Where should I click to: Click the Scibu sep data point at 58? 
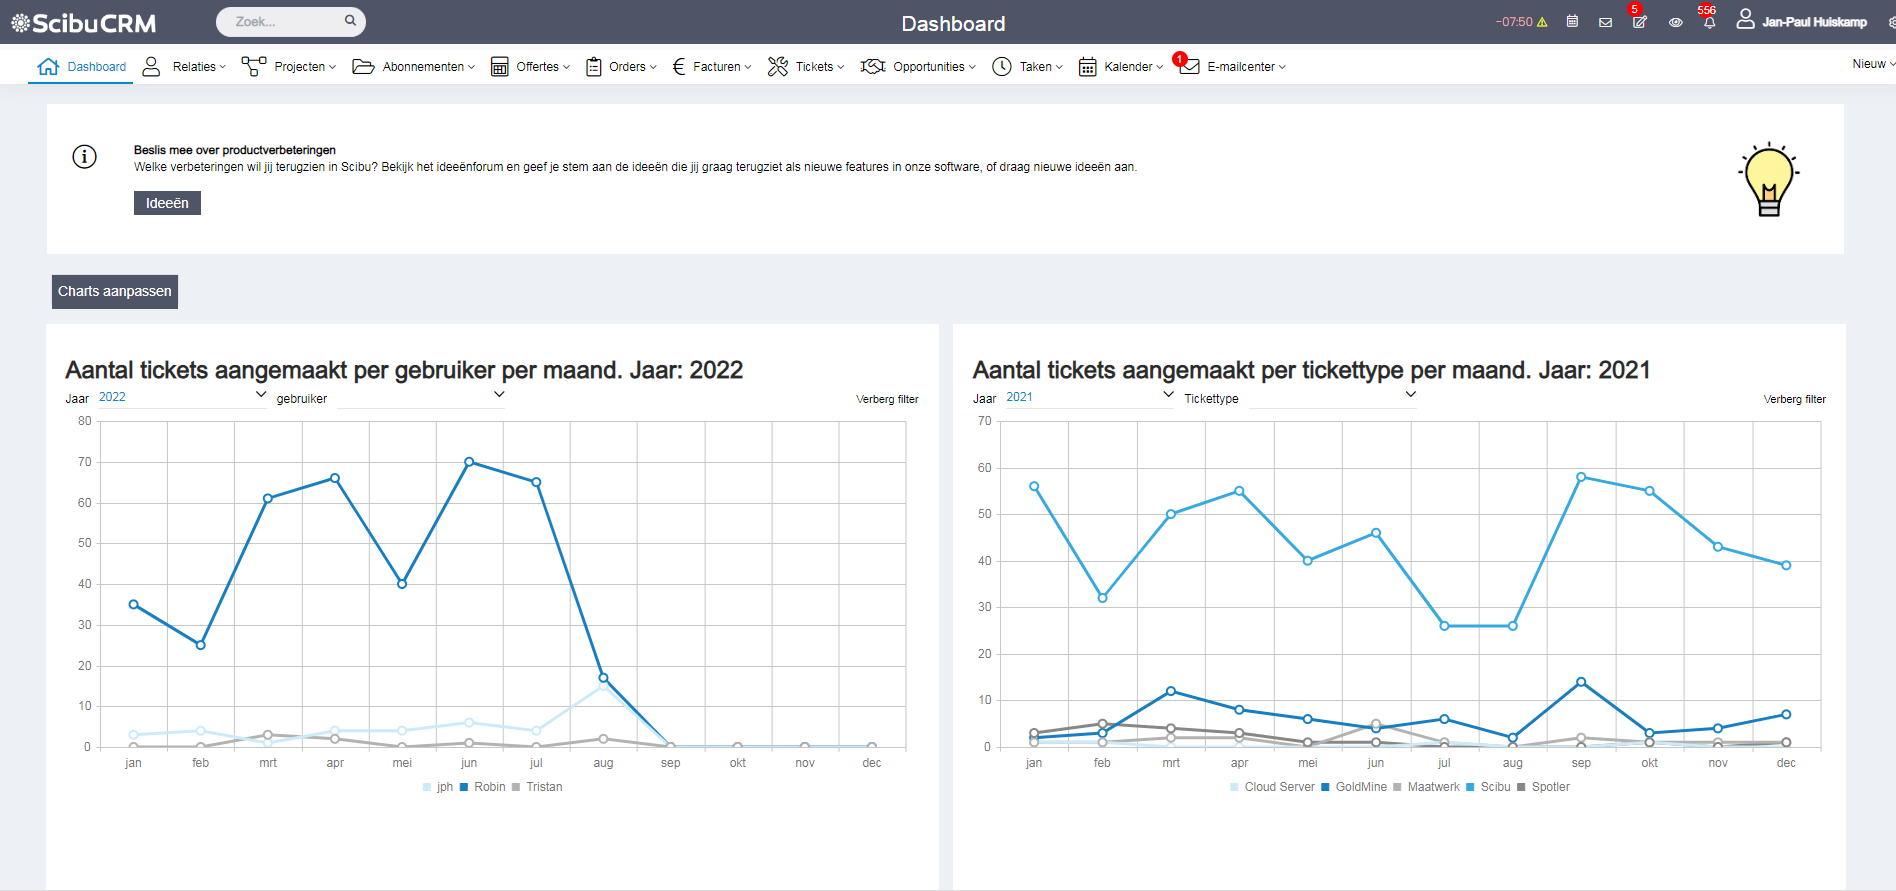(1581, 477)
